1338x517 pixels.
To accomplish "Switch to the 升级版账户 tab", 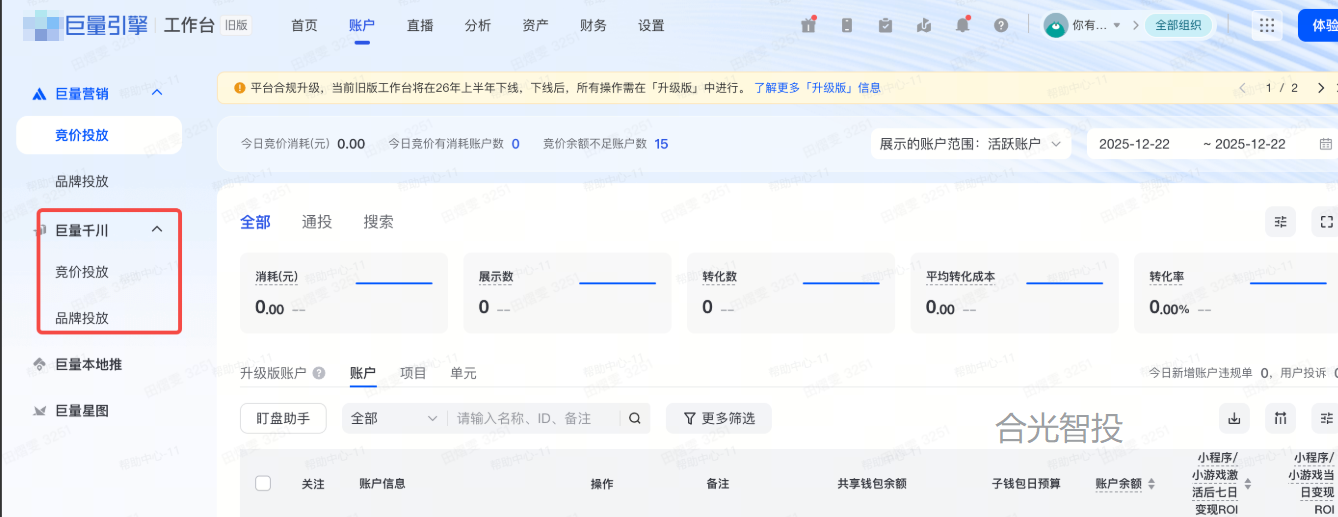I will point(273,373).
